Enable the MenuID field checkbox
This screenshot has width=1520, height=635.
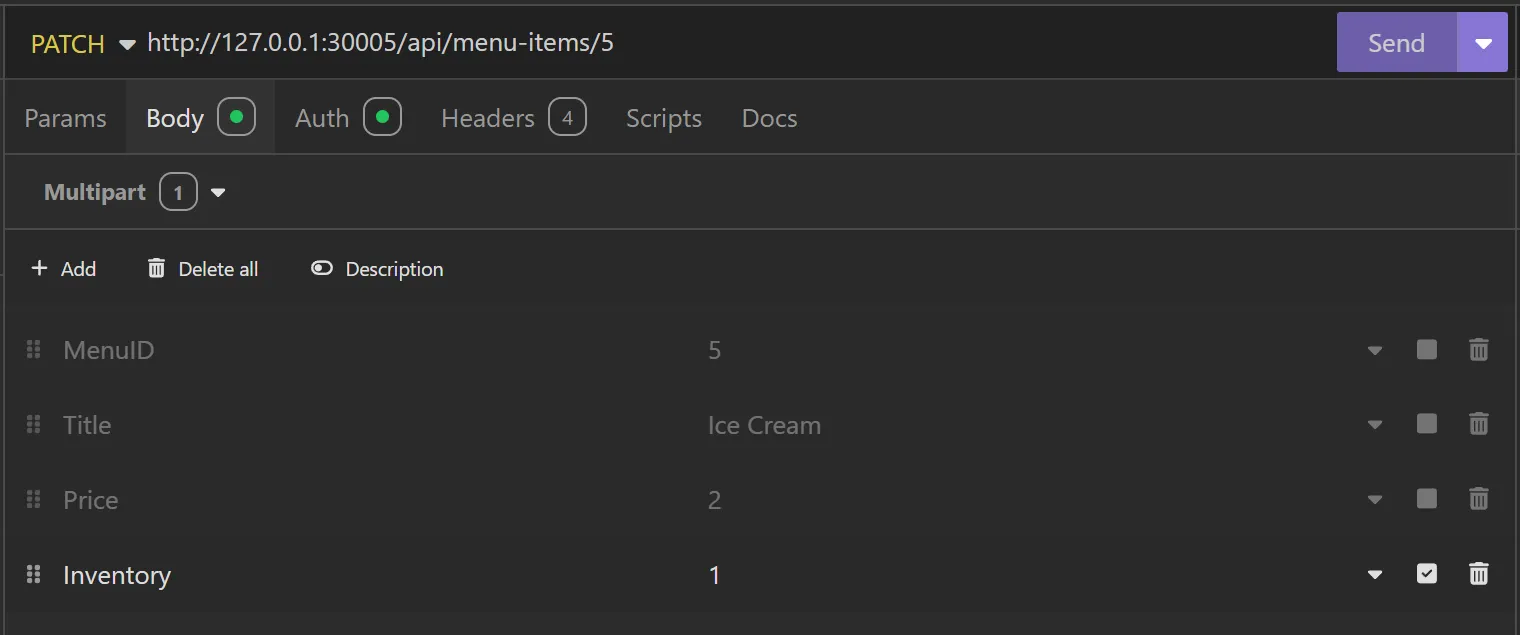click(x=1427, y=350)
